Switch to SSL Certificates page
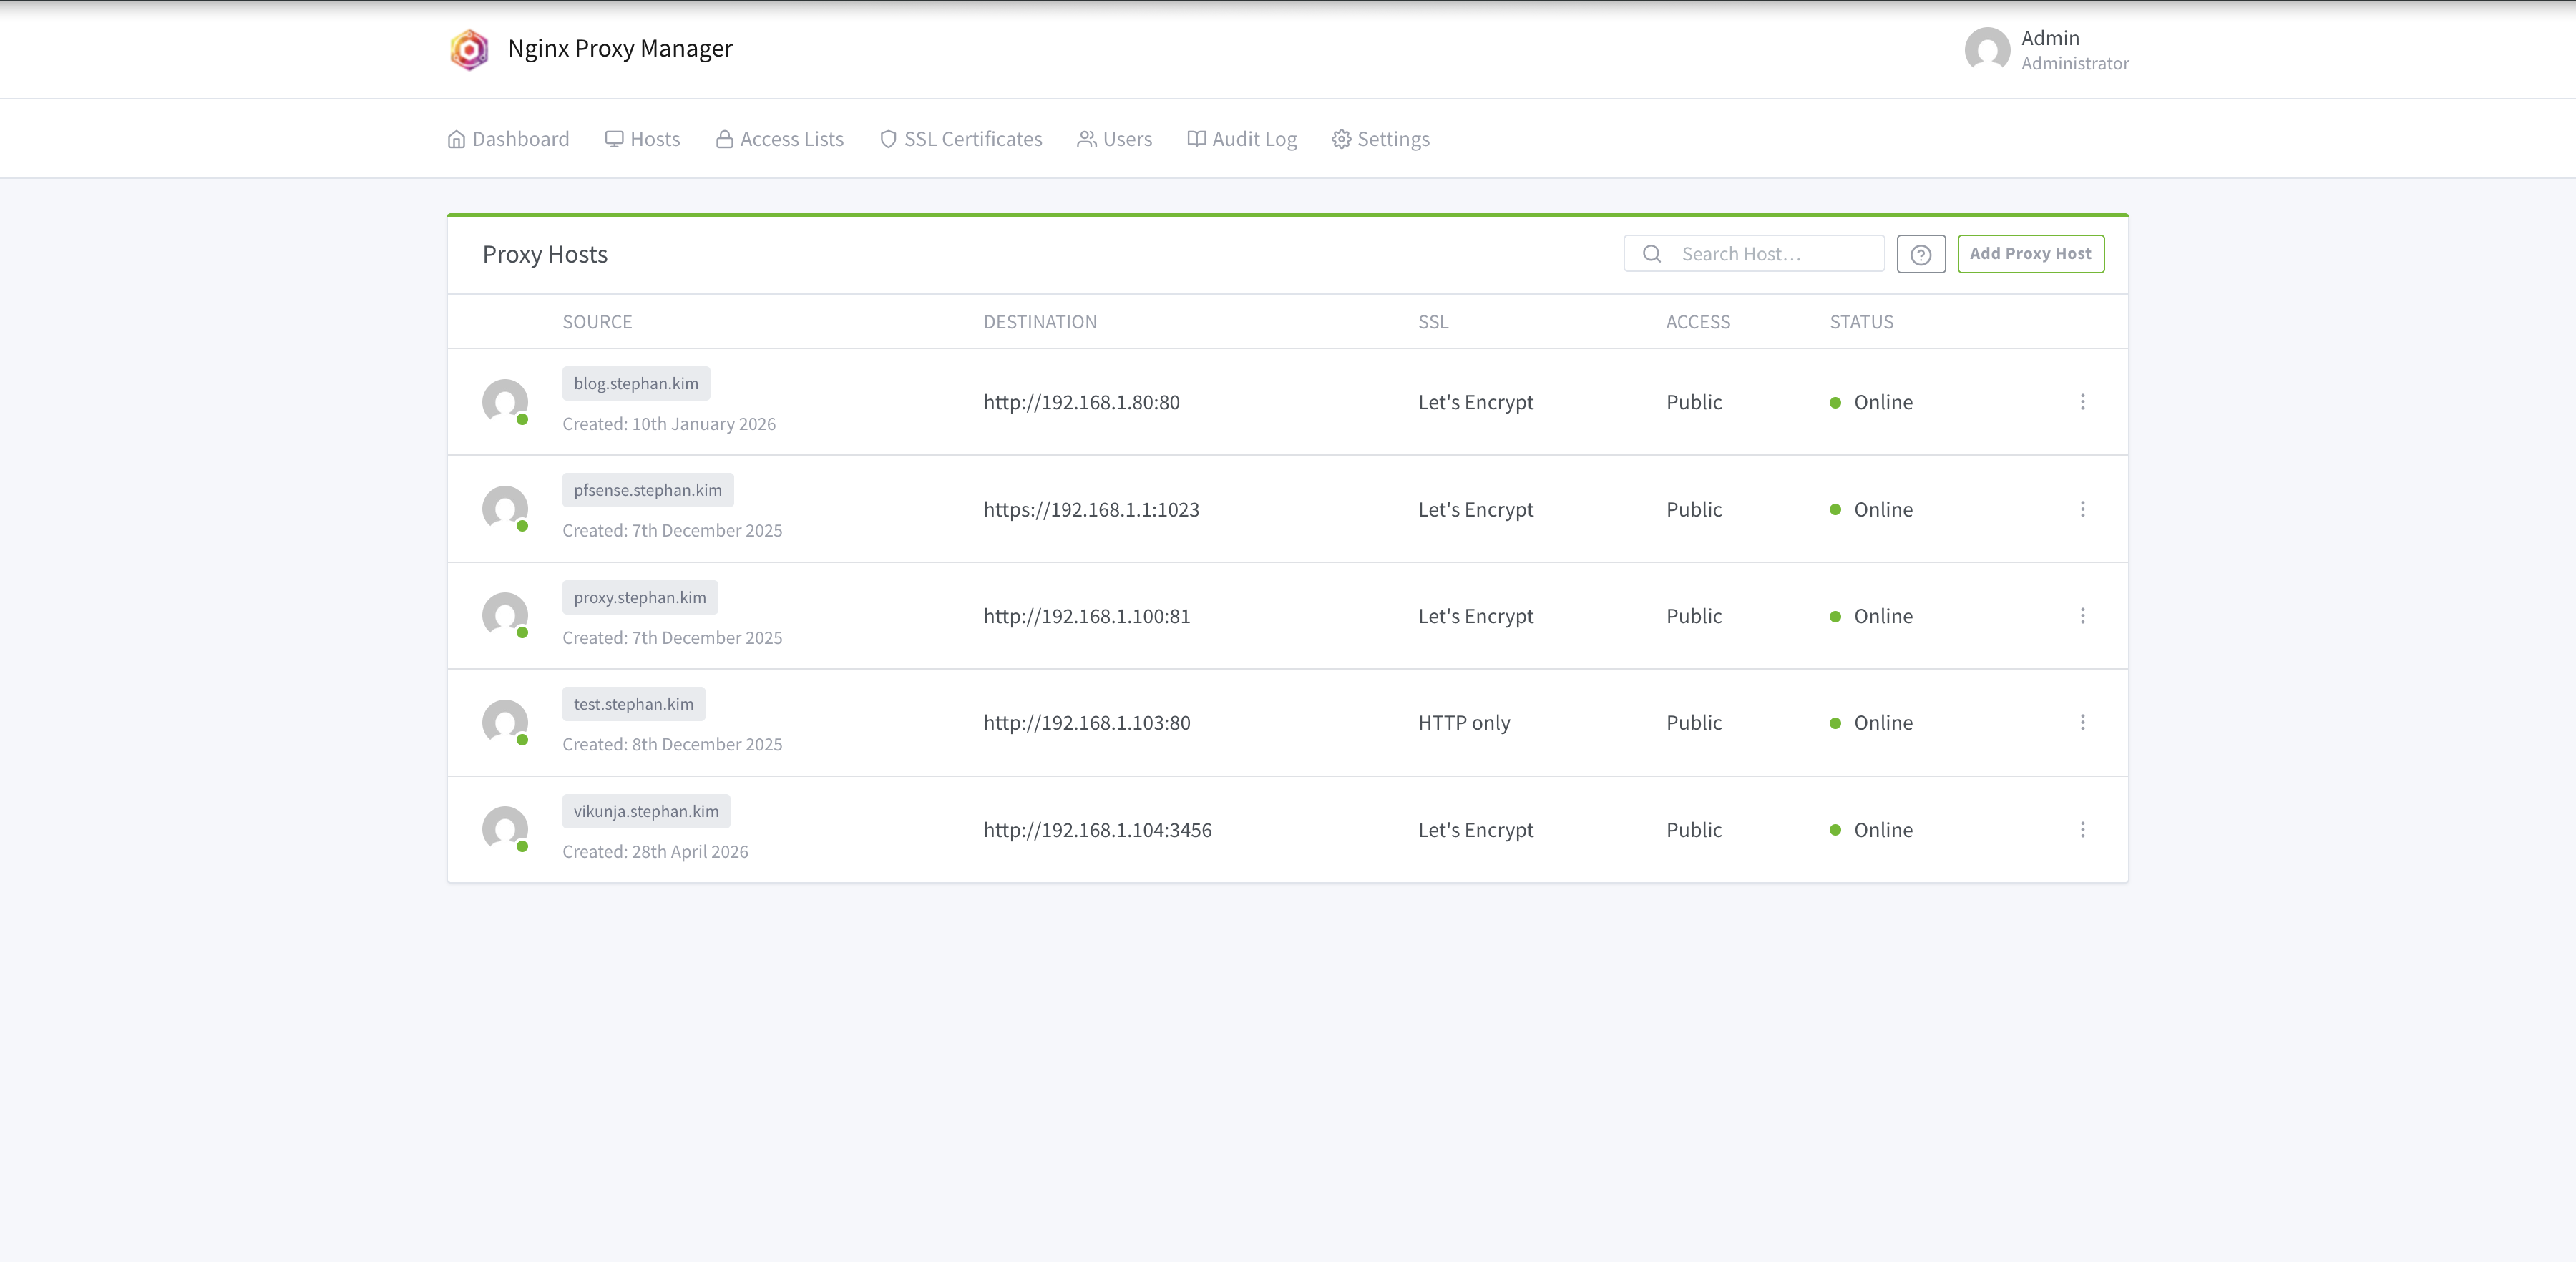 click(961, 139)
